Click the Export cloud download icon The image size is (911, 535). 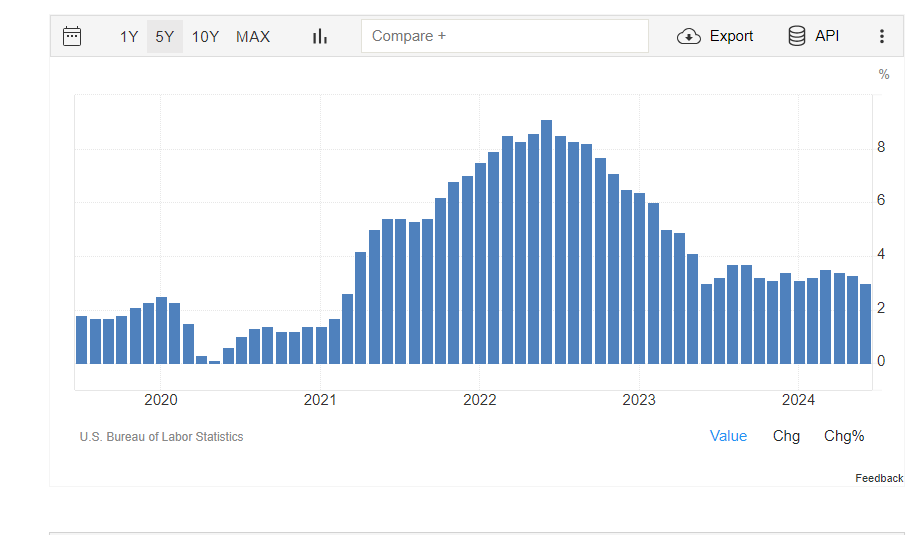click(x=688, y=36)
